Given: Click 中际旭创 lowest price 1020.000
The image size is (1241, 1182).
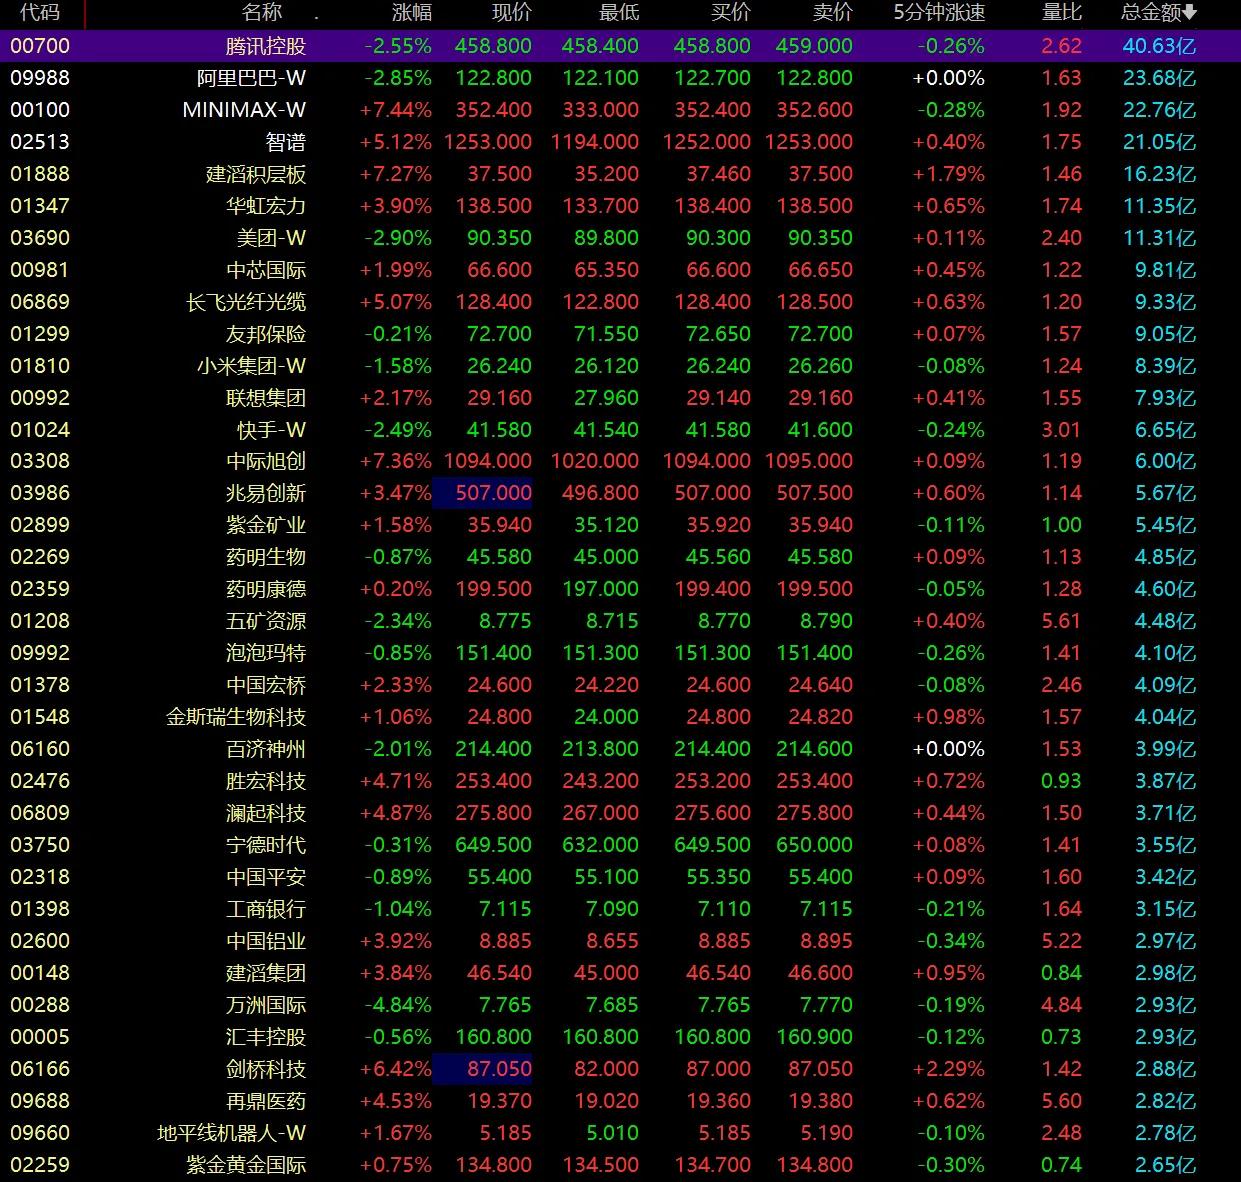Looking at the screenshot, I should pos(595,461).
